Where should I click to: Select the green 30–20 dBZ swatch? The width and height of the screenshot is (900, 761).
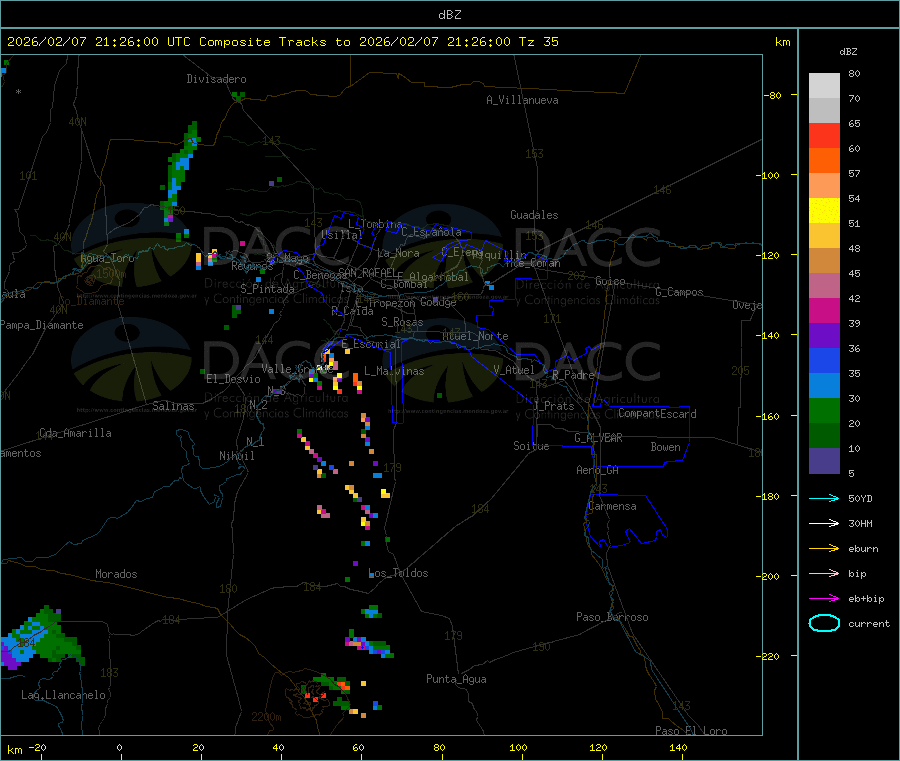[x=824, y=410]
